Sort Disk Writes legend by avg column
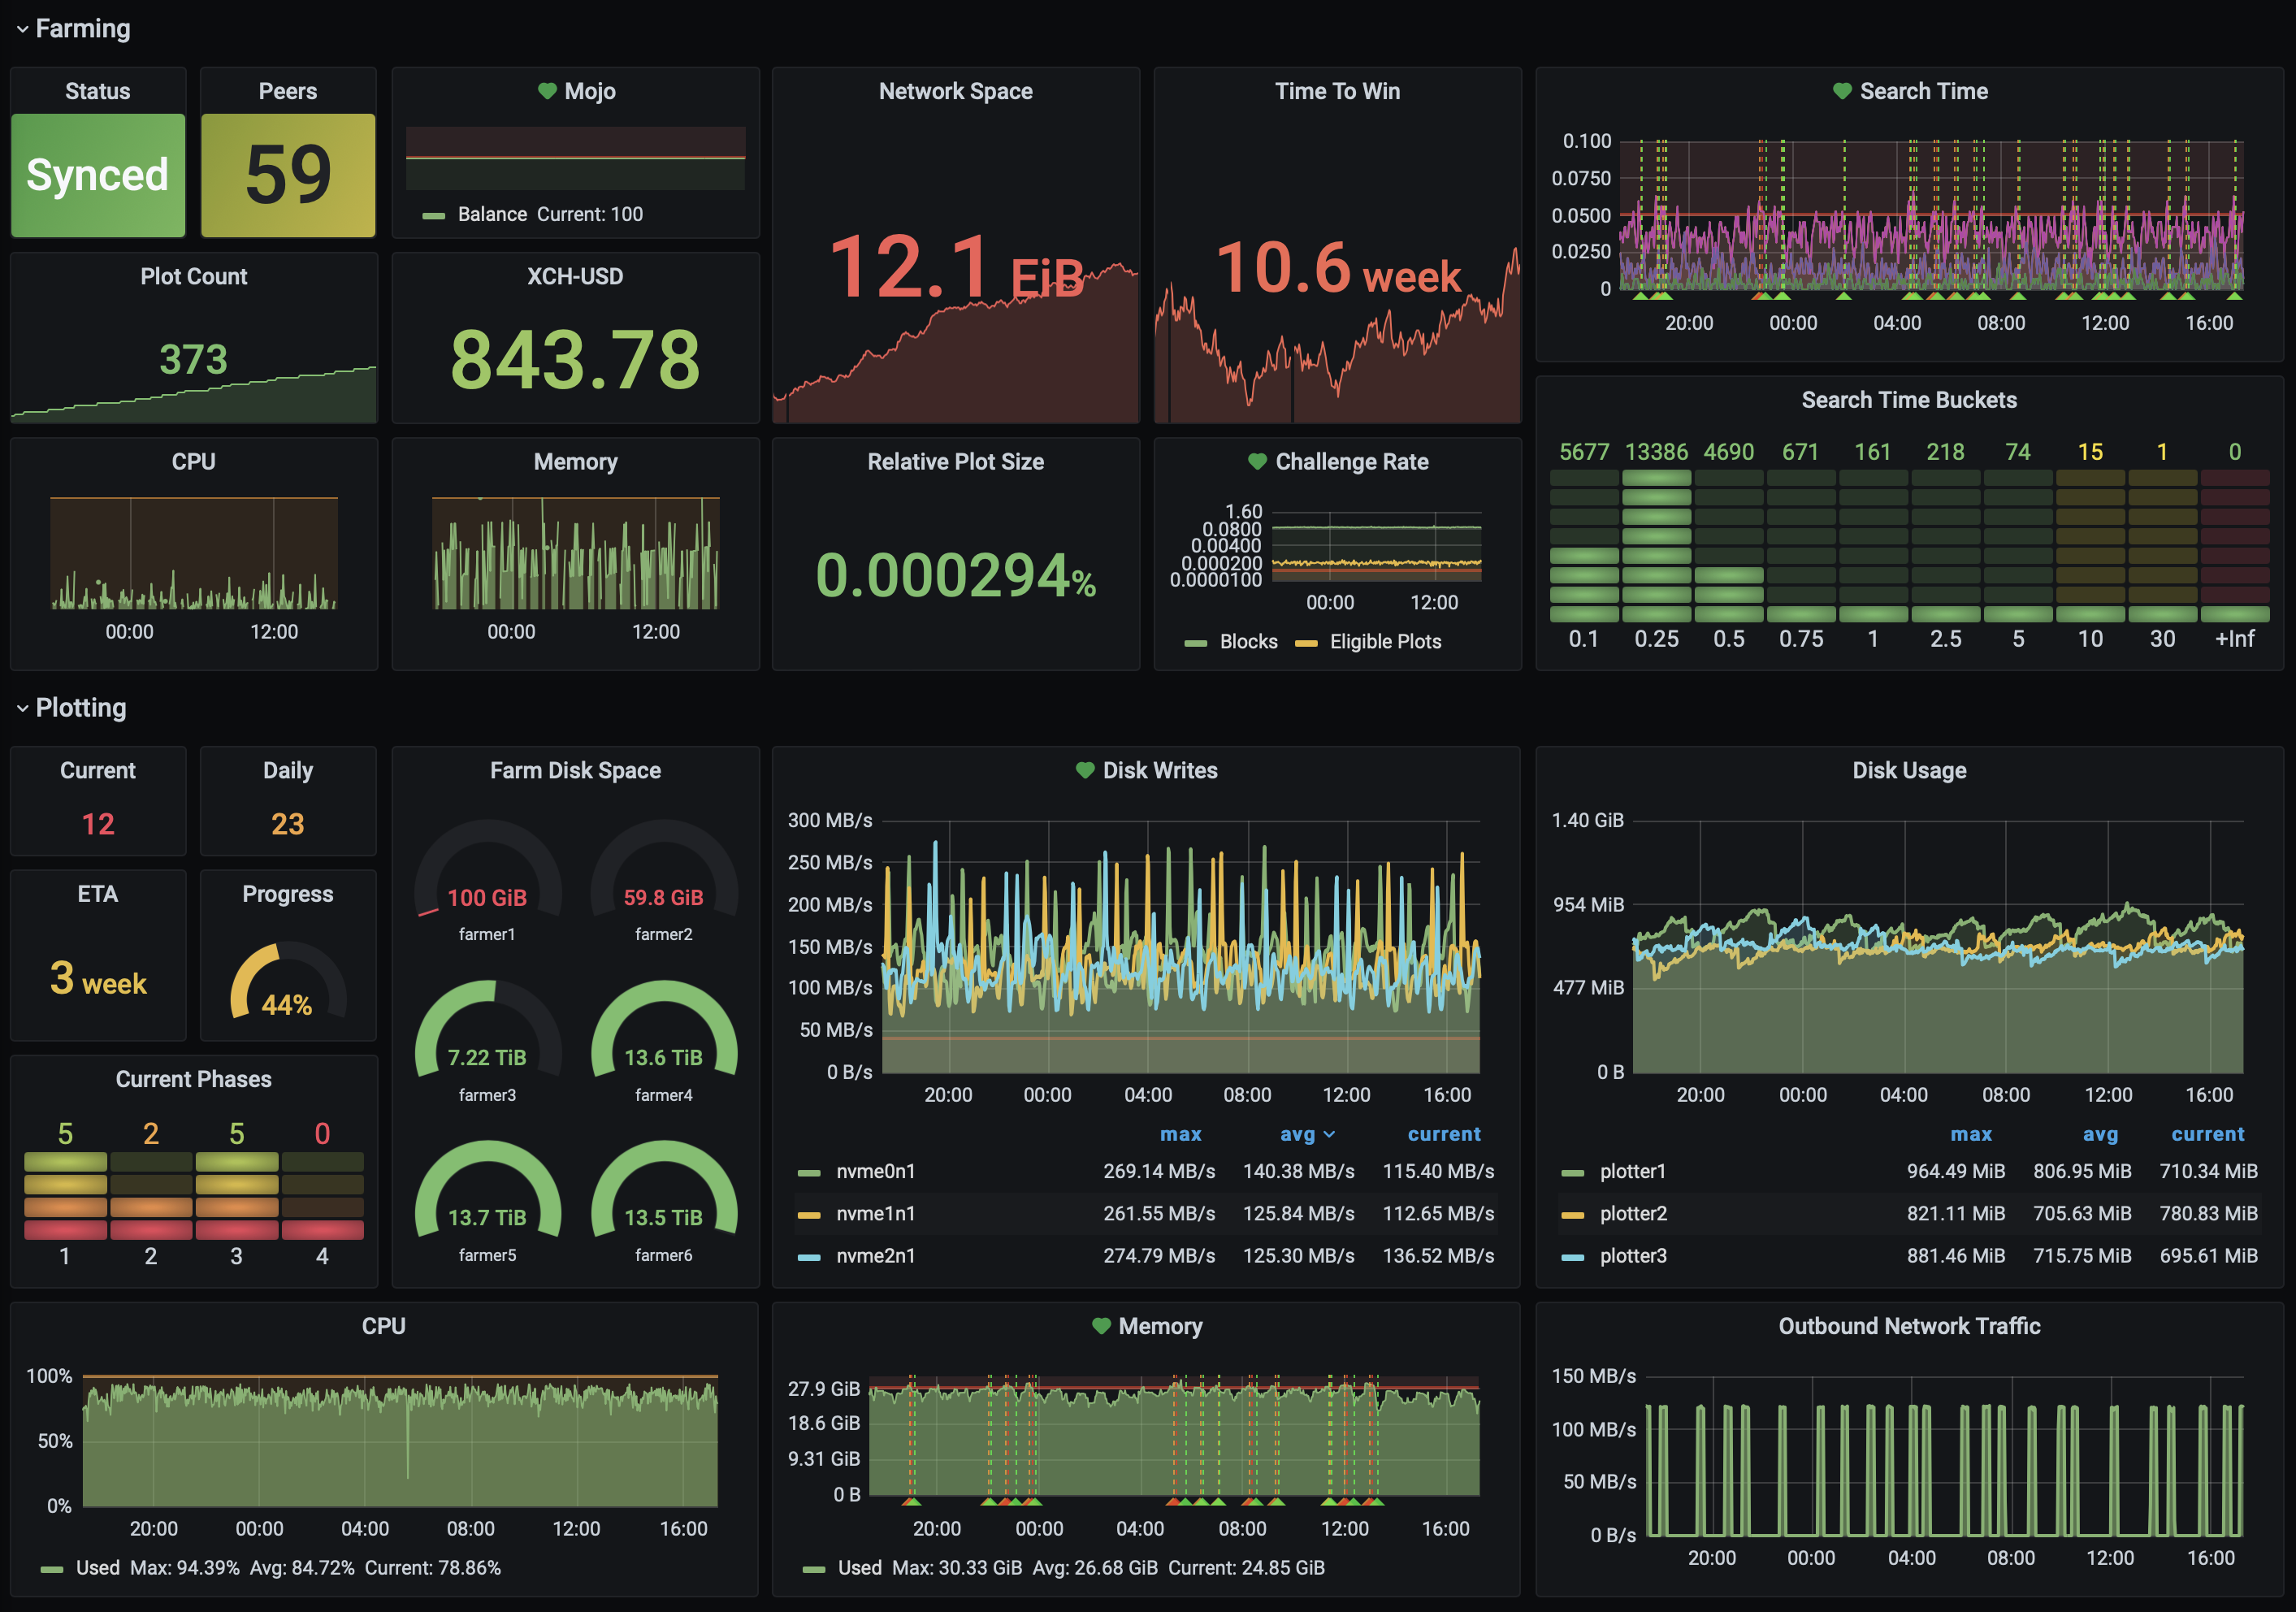Viewport: 2296px width, 1612px height. (x=1297, y=1134)
